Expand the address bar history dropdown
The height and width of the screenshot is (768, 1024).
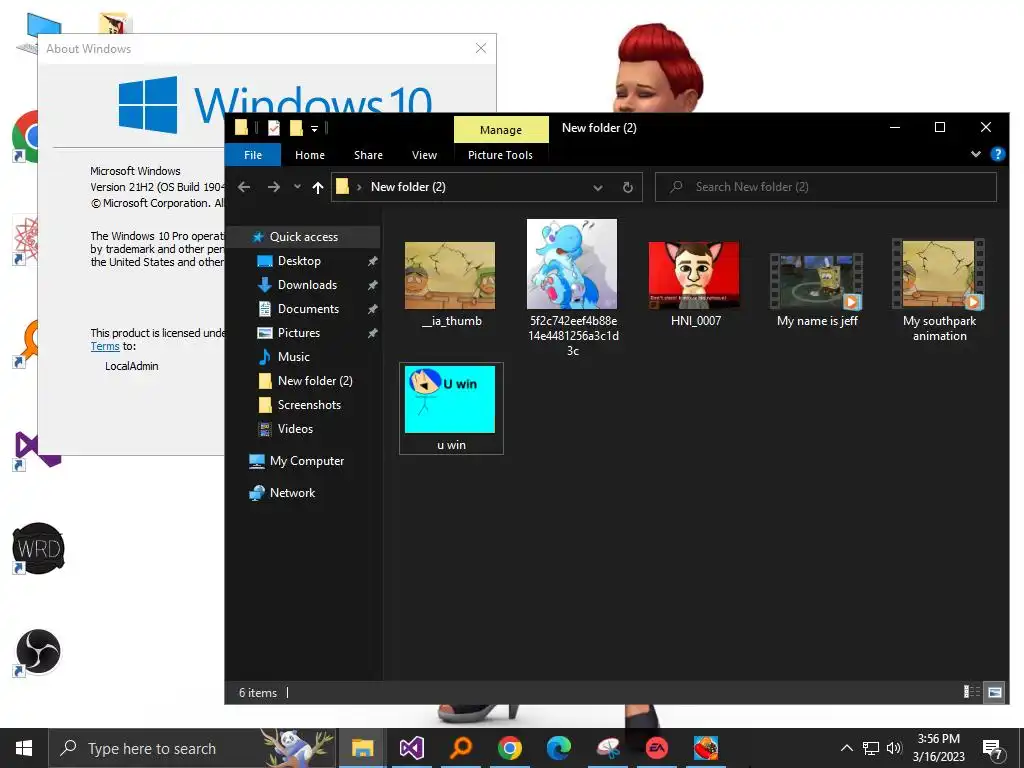tap(598, 187)
